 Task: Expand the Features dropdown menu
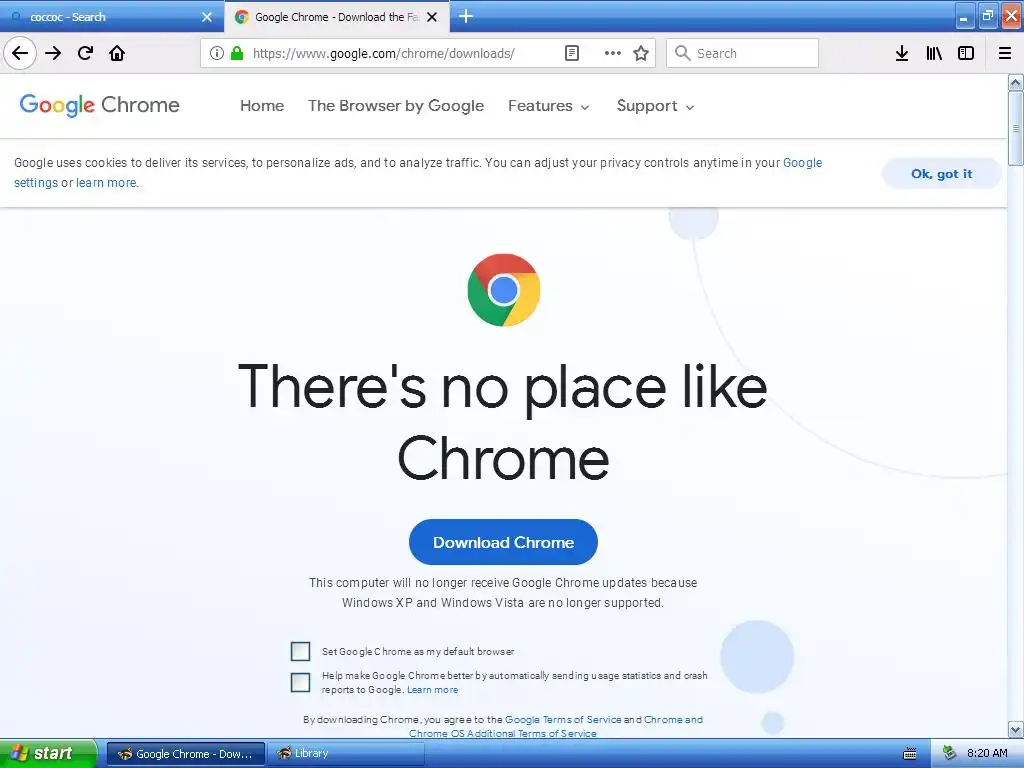549,106
